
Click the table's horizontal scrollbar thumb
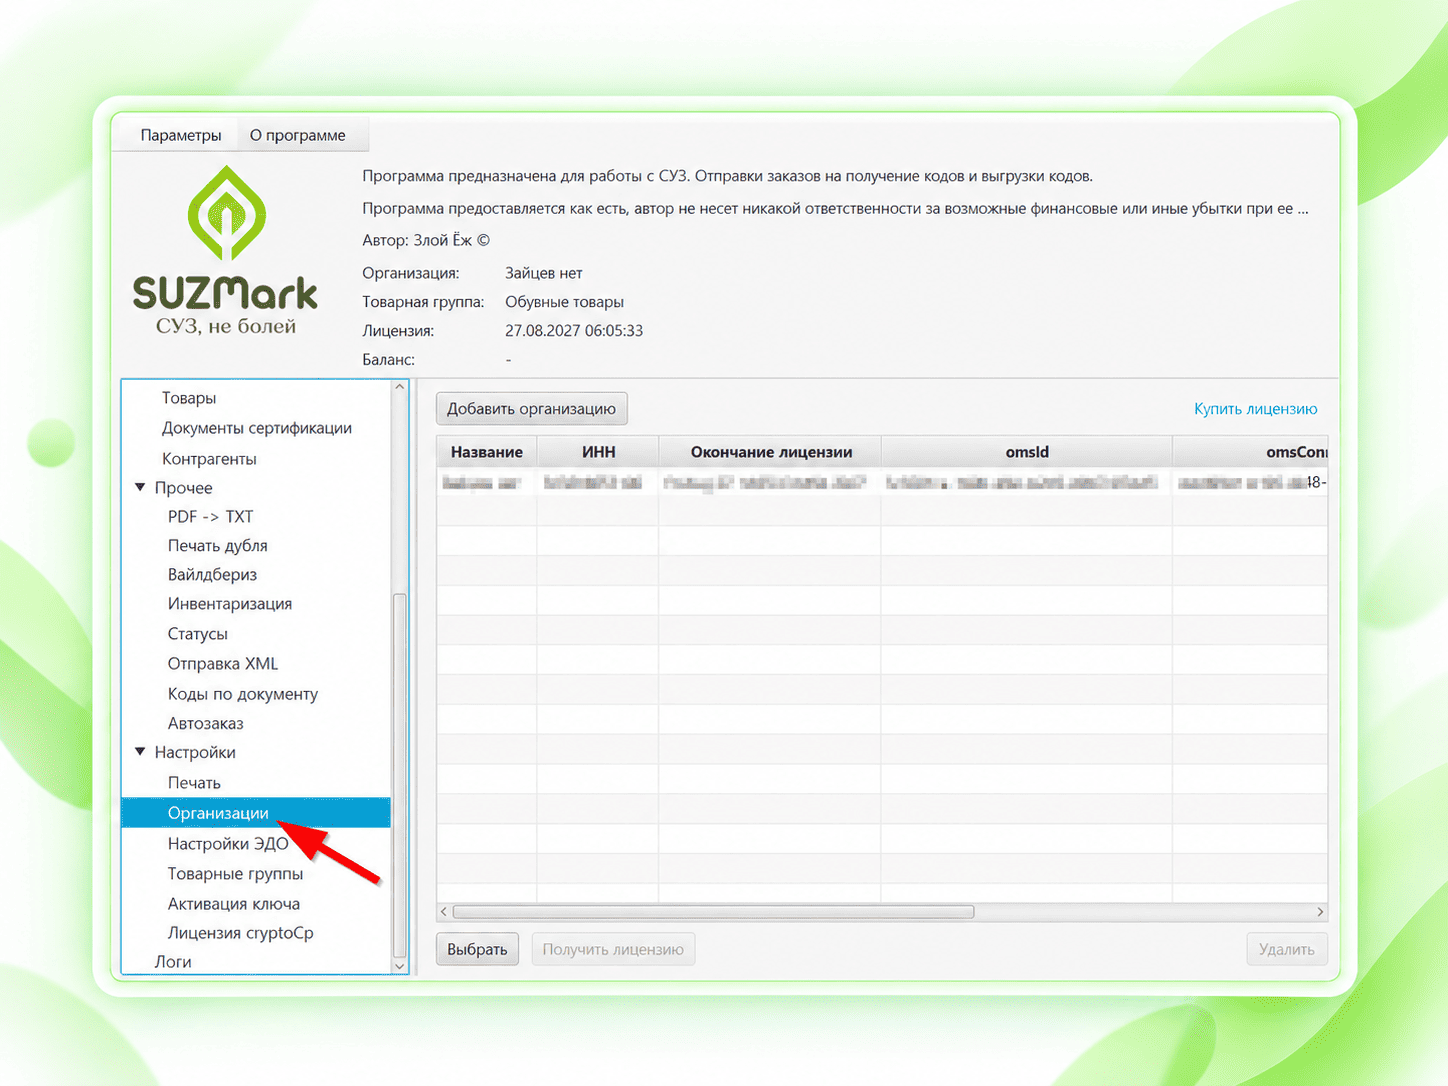point(713,912)
